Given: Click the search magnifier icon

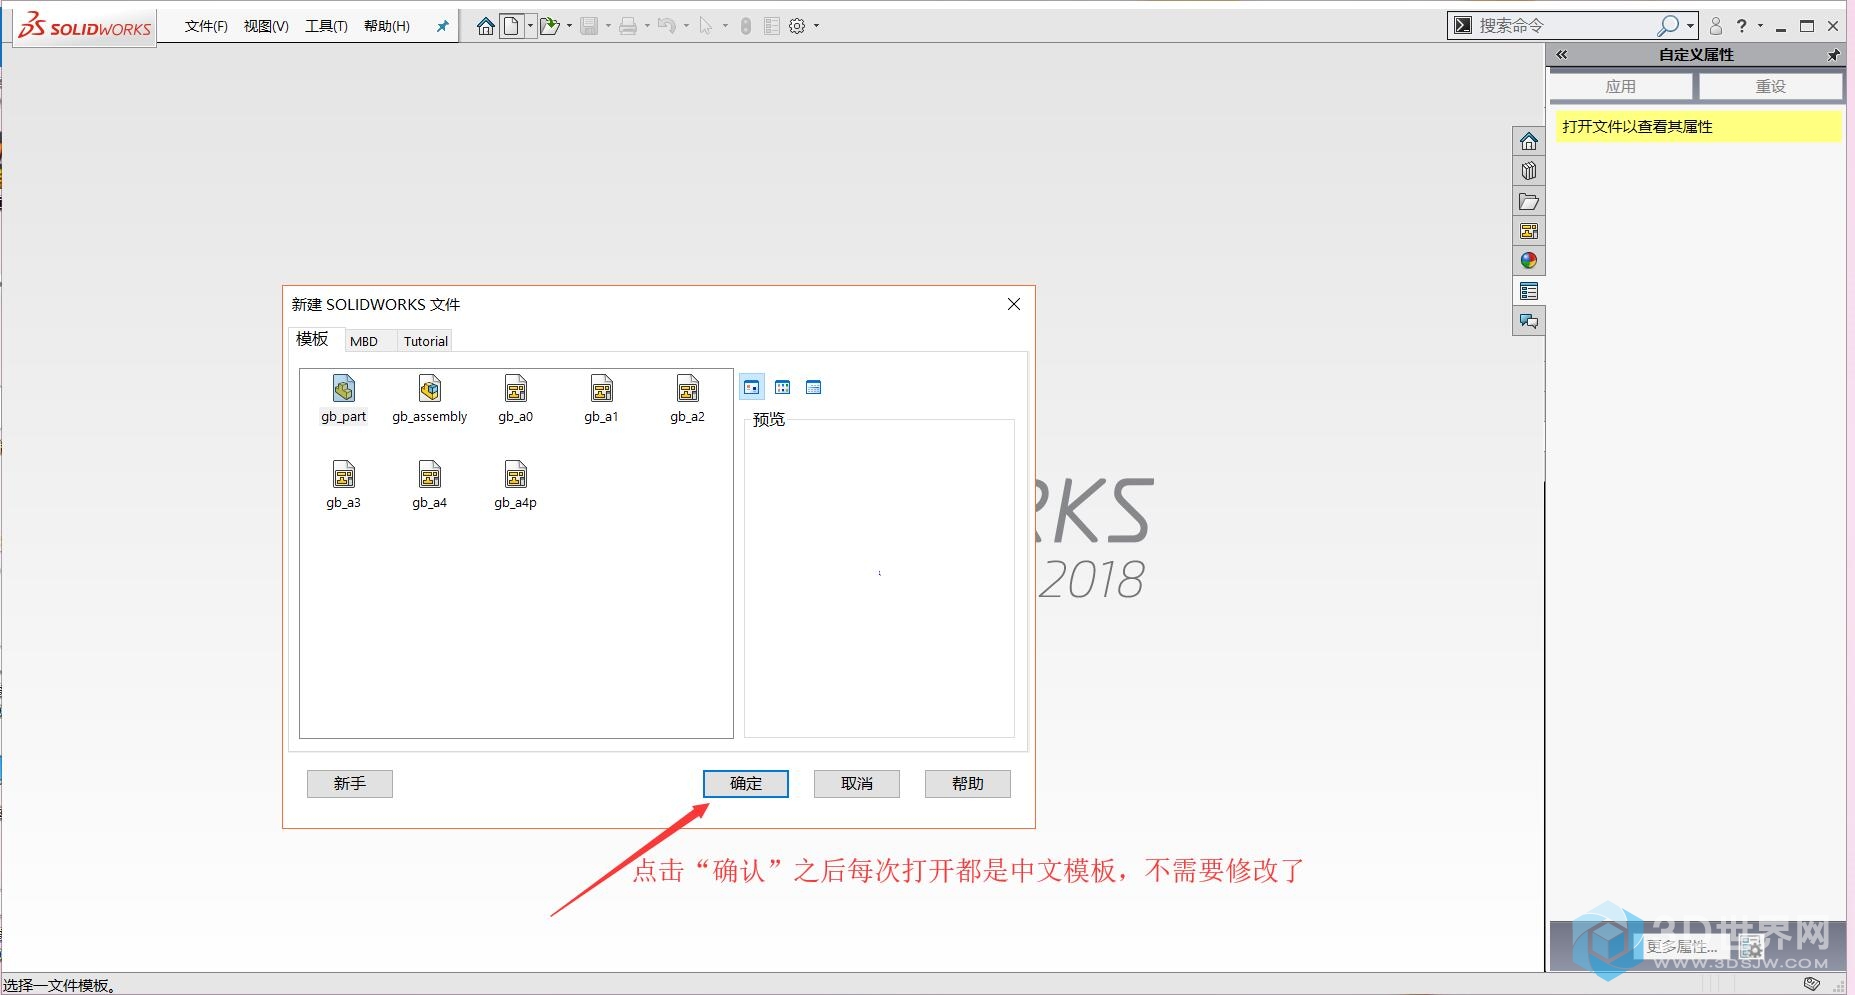Looking at the screenshot, I should (1668, 26).
